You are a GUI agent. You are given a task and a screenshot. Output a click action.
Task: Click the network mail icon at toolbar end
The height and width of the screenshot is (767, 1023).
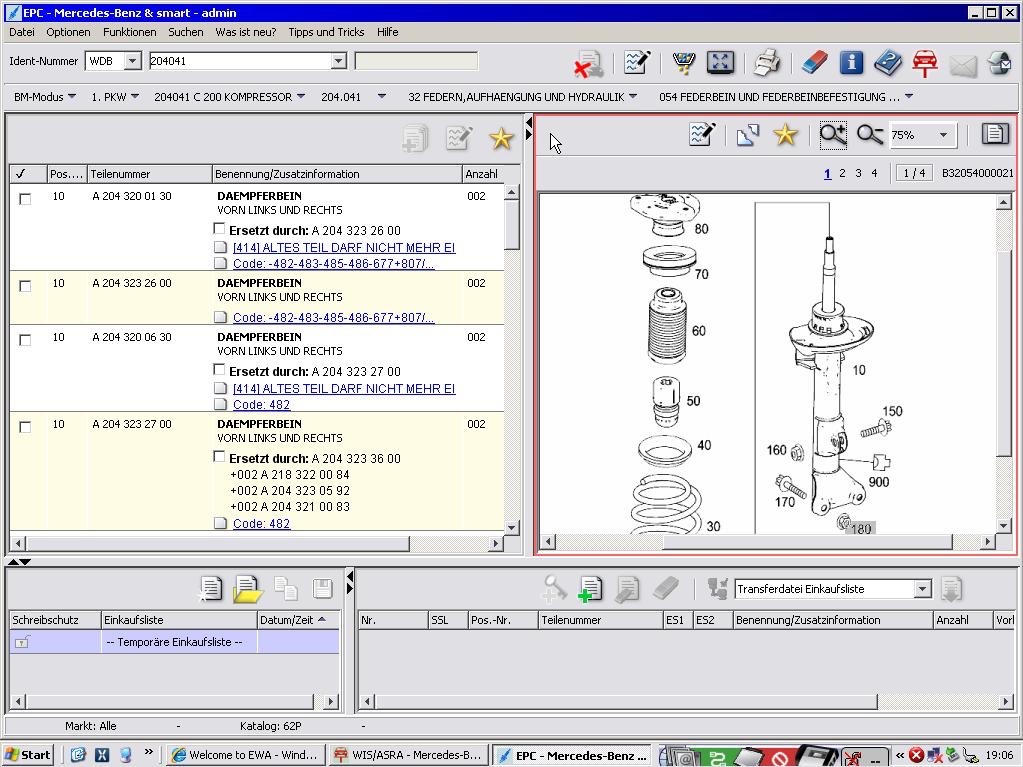coord(999,63)
